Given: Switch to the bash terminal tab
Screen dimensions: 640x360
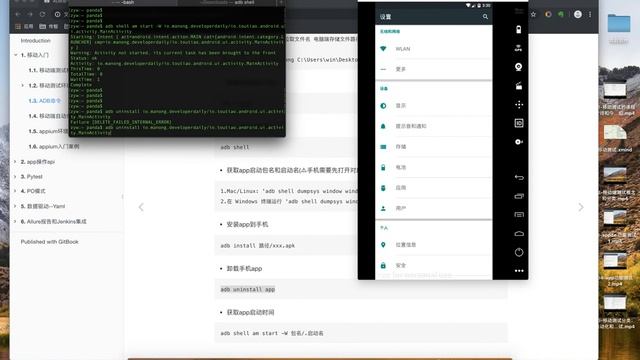Looking at the screenshot, I should click(124, 2).
